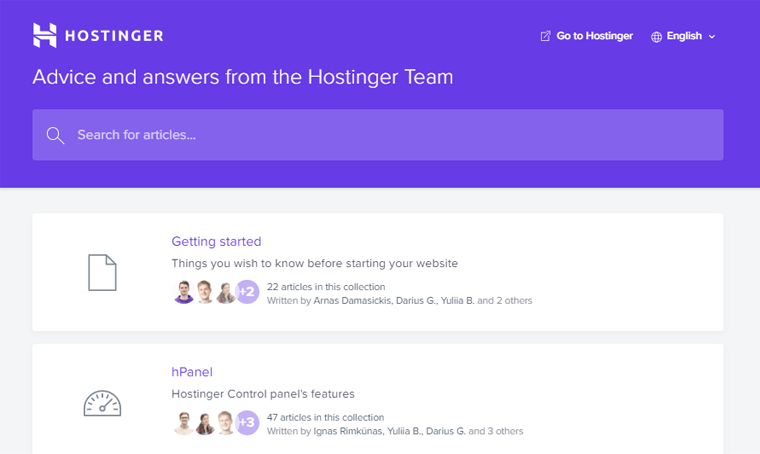Click the first author avatar in hPanel

[x=183, y=423]
